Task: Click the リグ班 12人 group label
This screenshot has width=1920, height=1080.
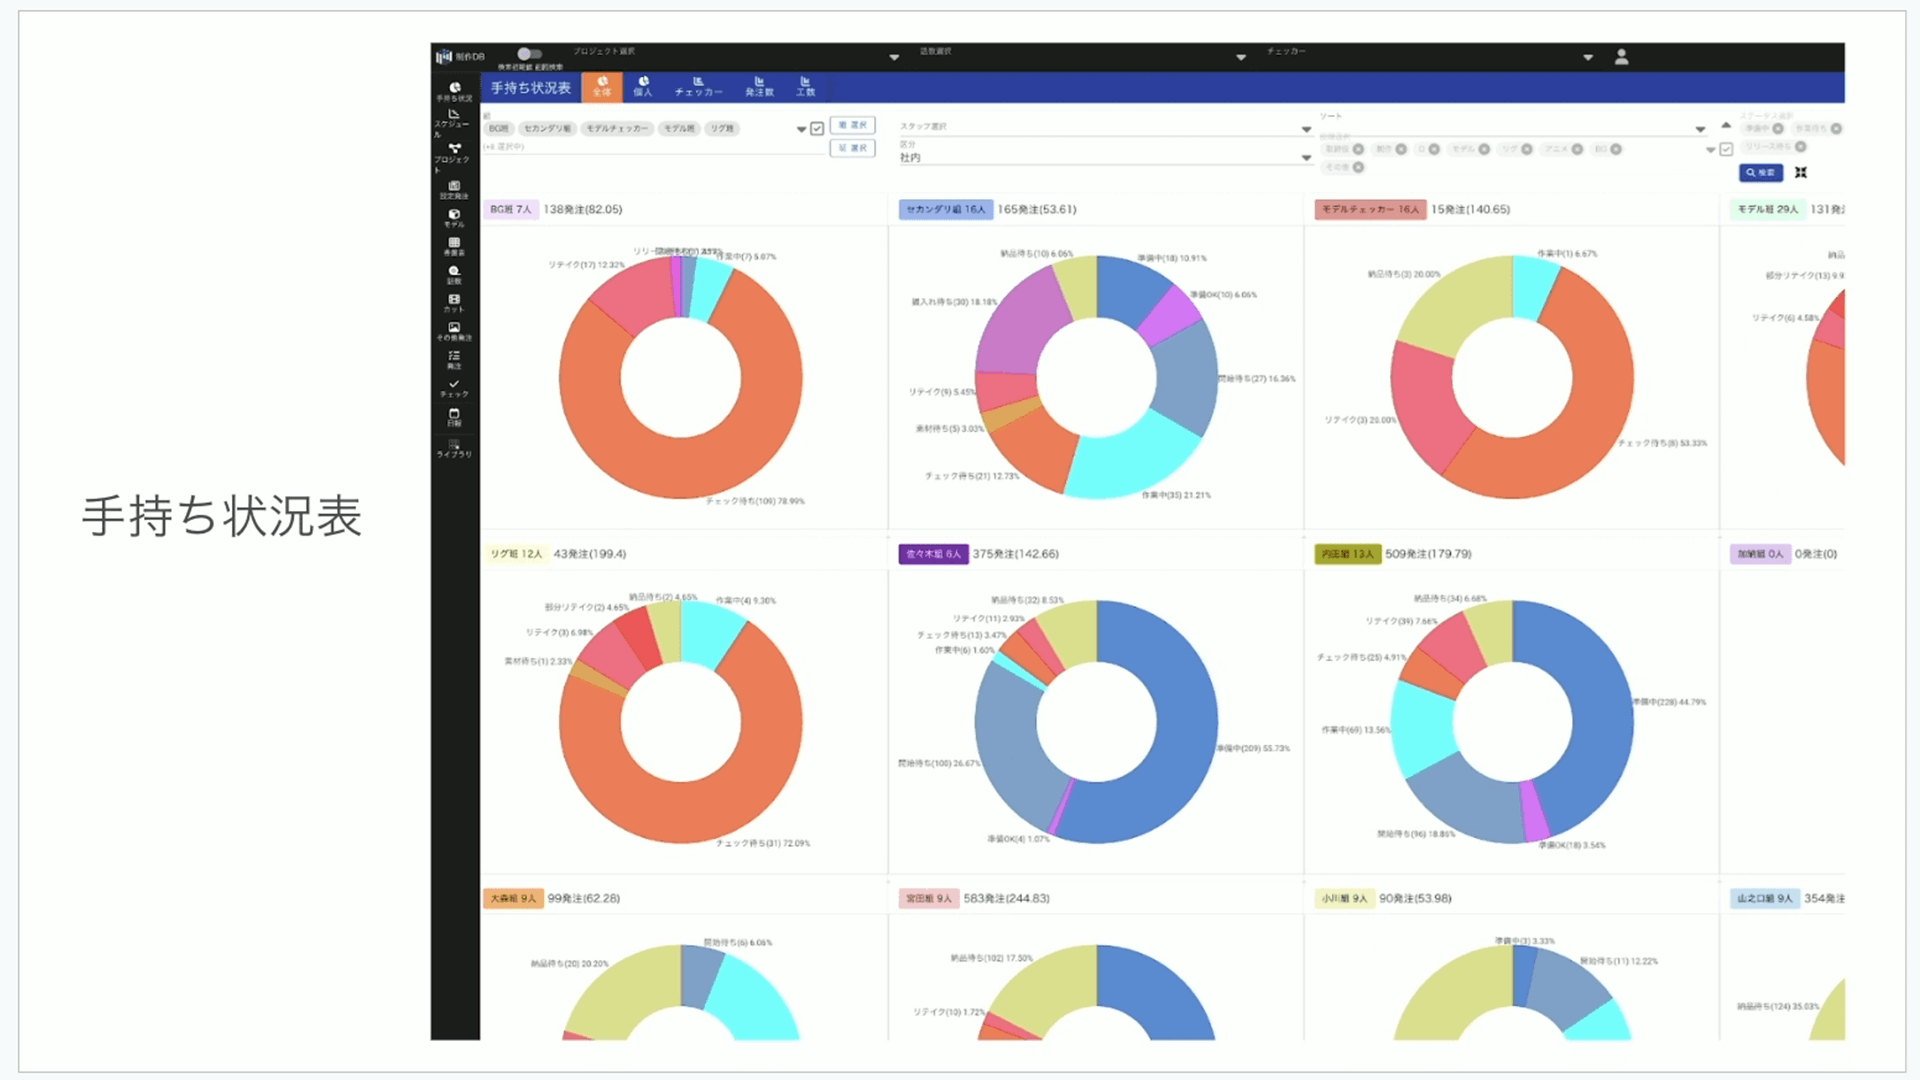Action: click(x=516, y=554)
